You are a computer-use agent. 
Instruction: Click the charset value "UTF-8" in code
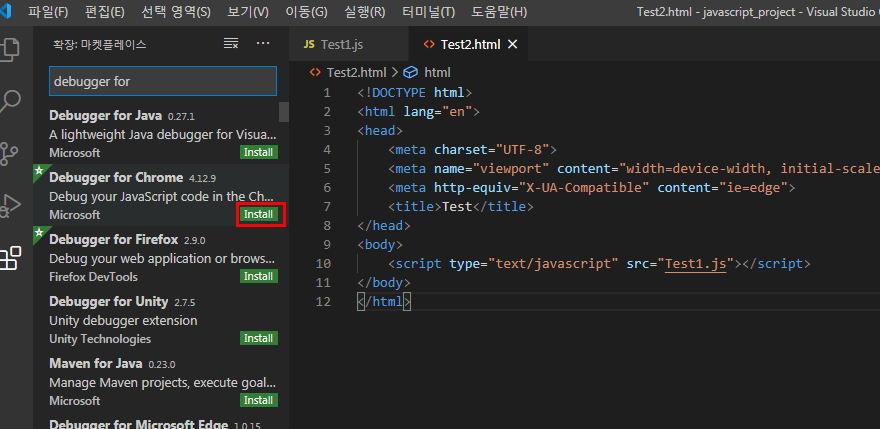522,150
